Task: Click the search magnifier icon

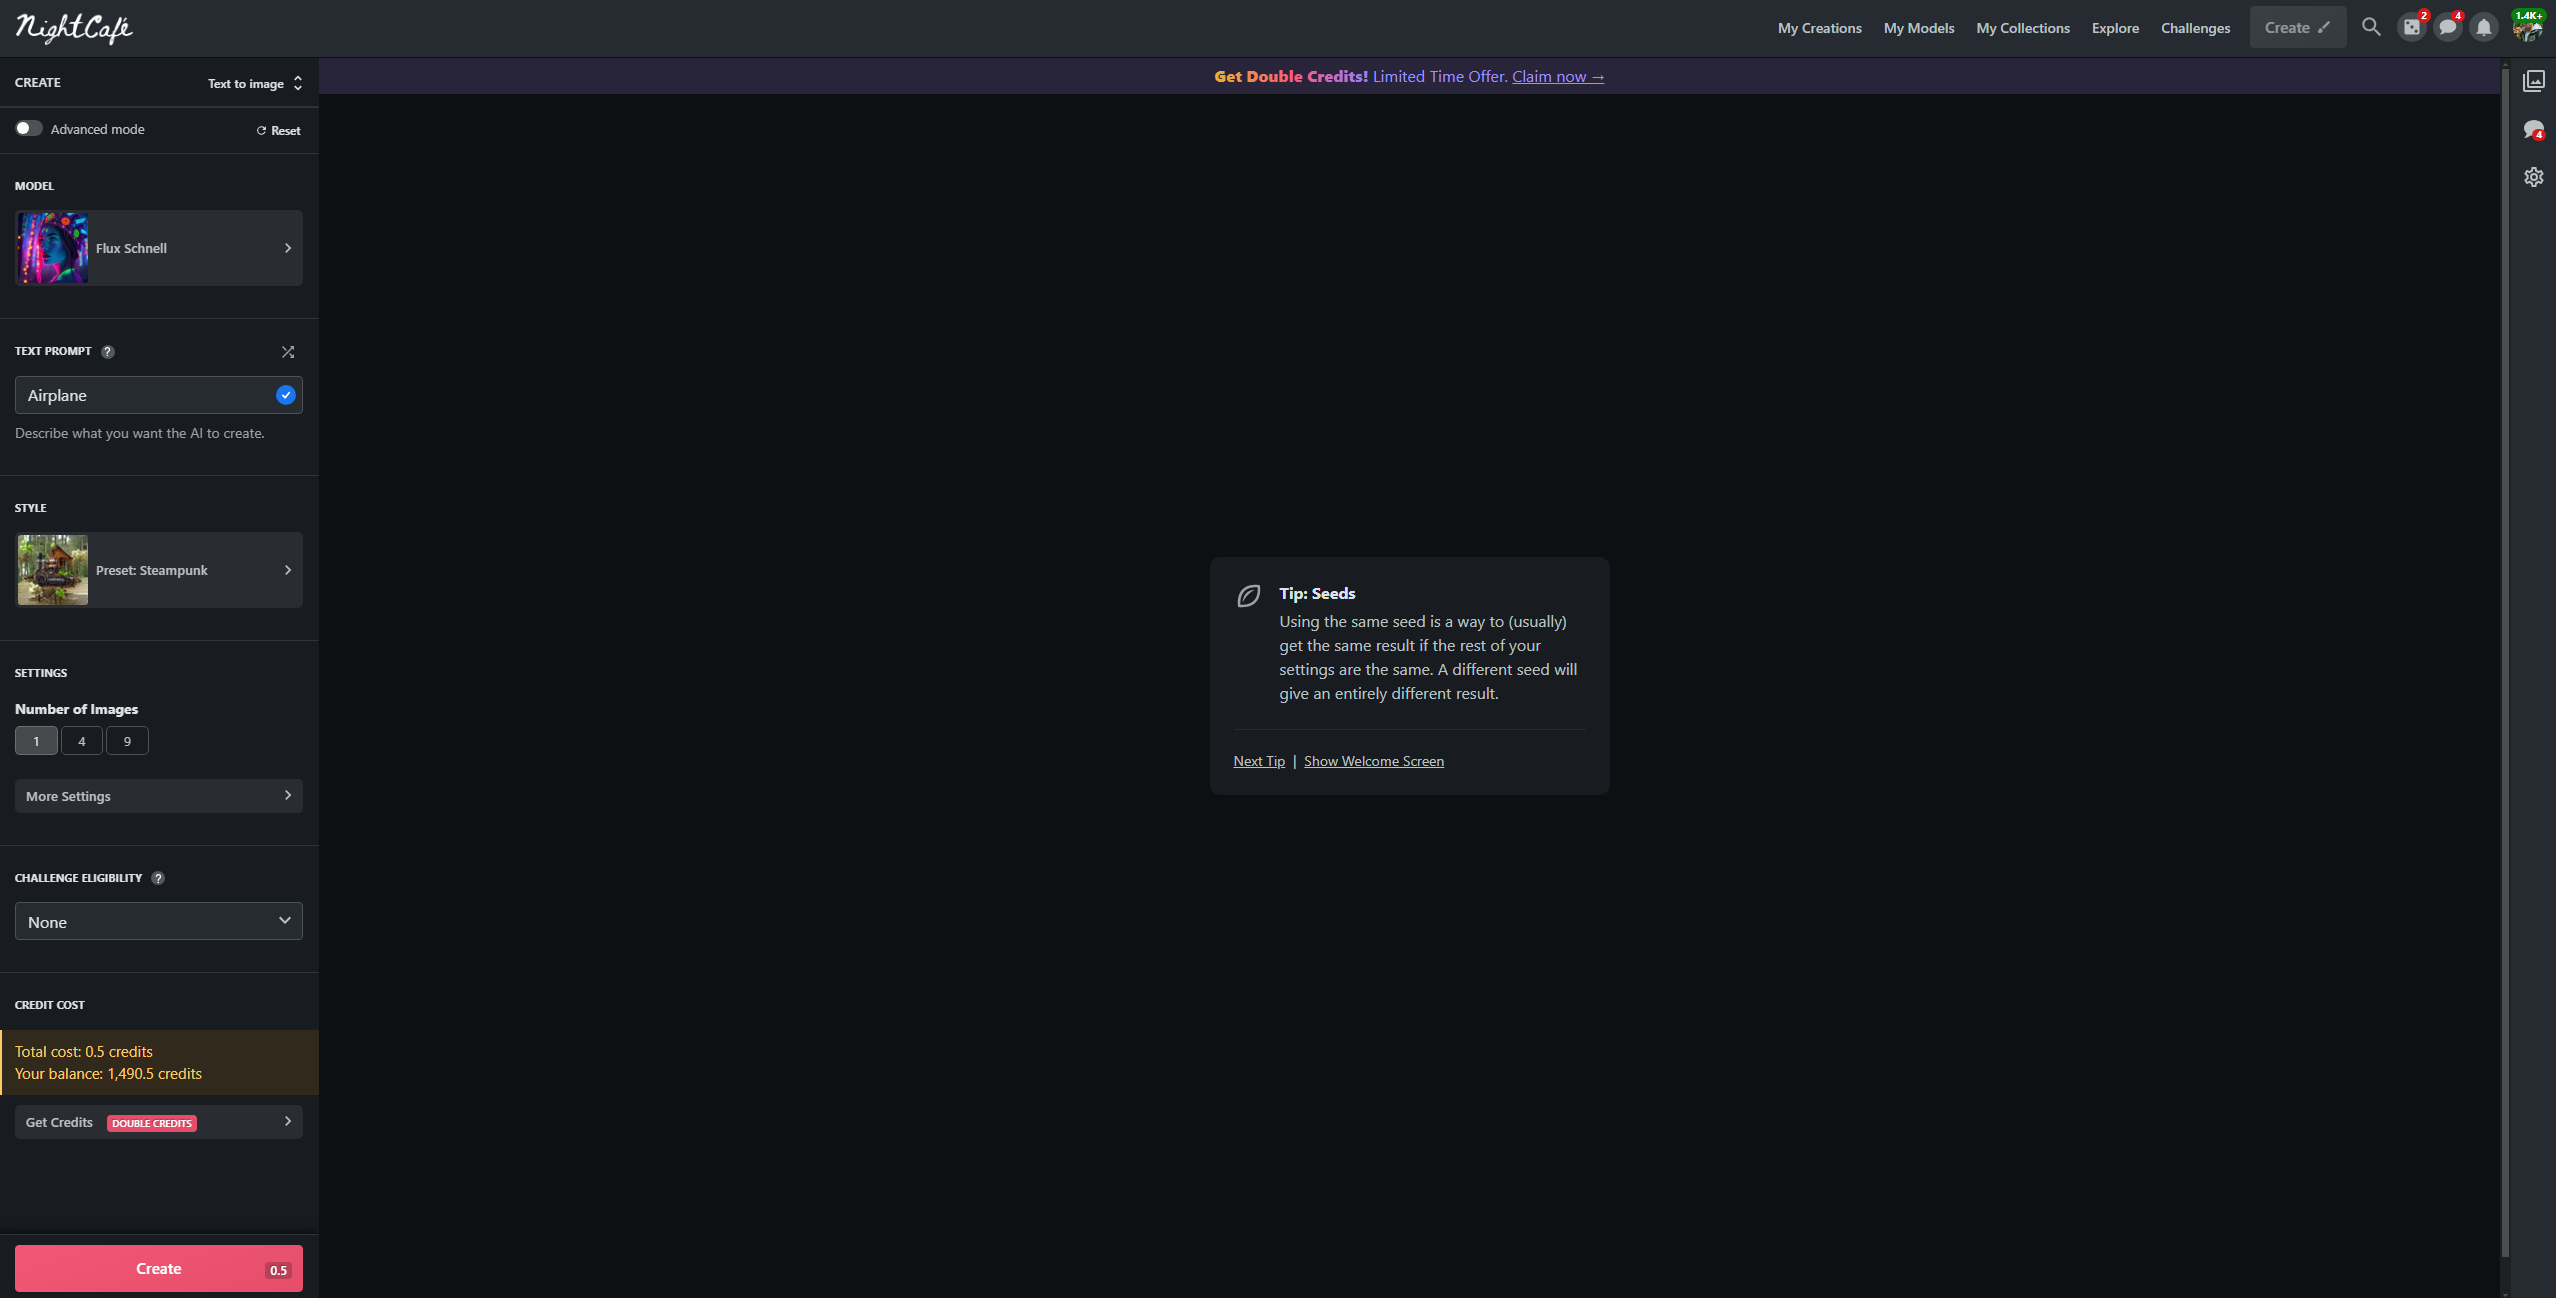Action: tap(2371, 27)
